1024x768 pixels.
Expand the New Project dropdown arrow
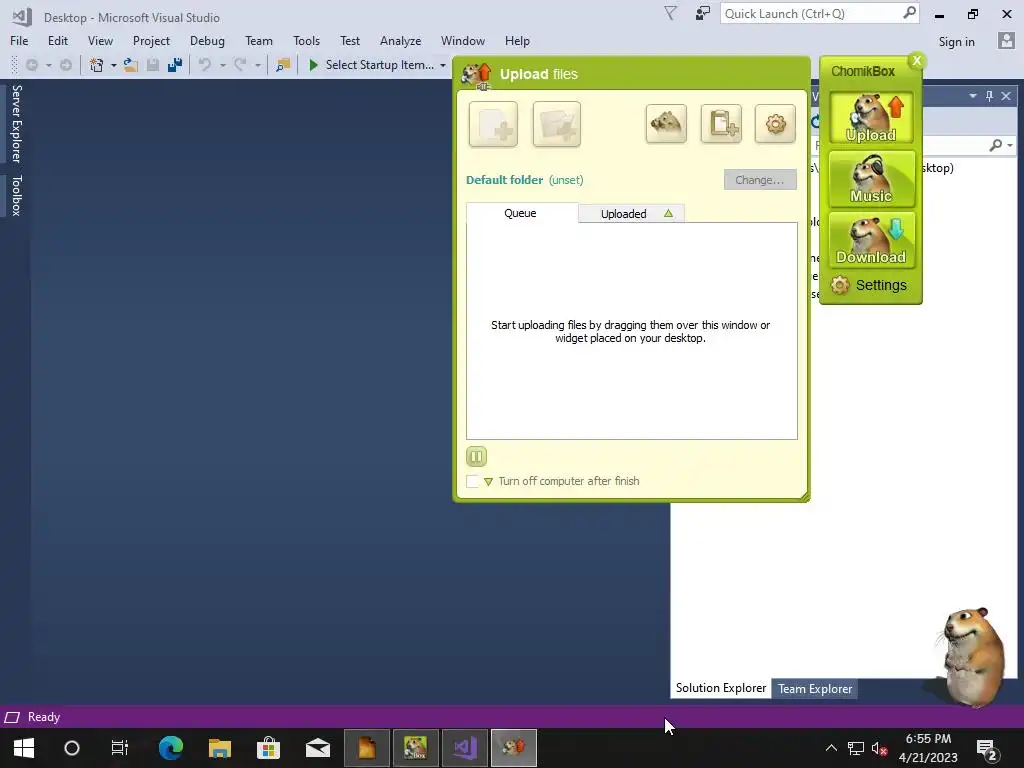(114, 65)
